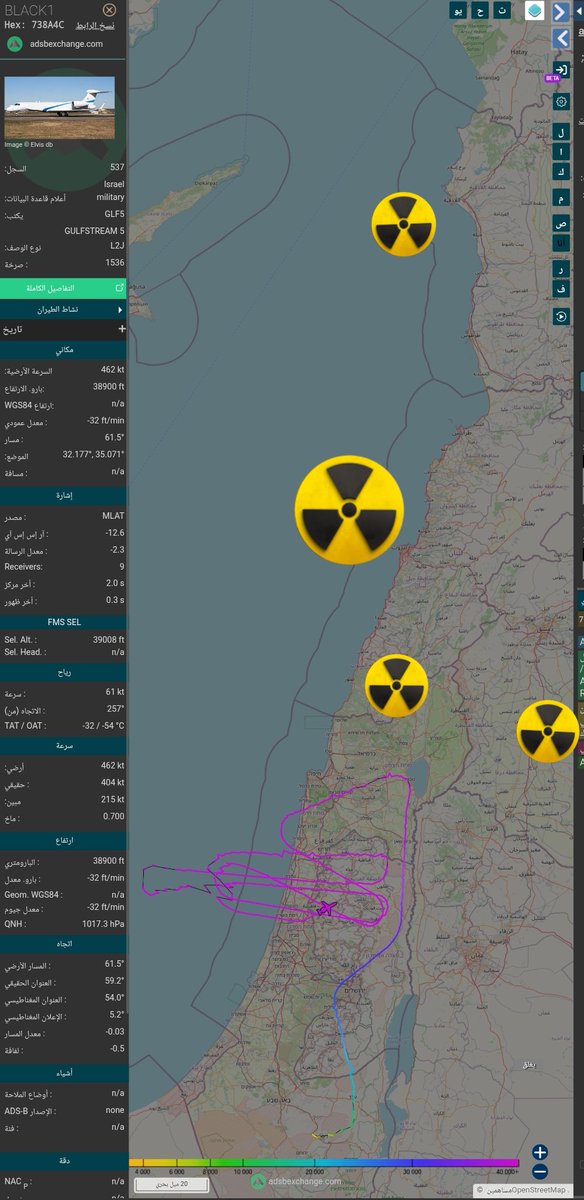
Task: Open full details via التفاصيل الكاملة button
Action: point(63,287)
